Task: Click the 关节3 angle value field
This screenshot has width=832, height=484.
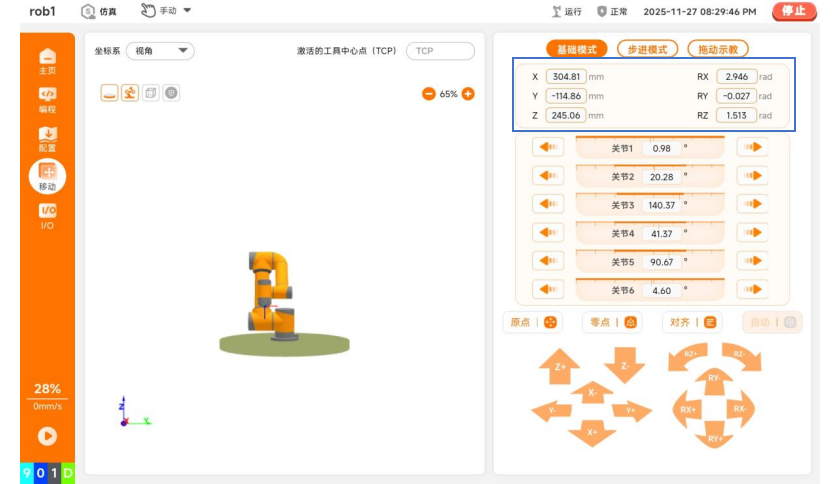Action: [662, 205]
